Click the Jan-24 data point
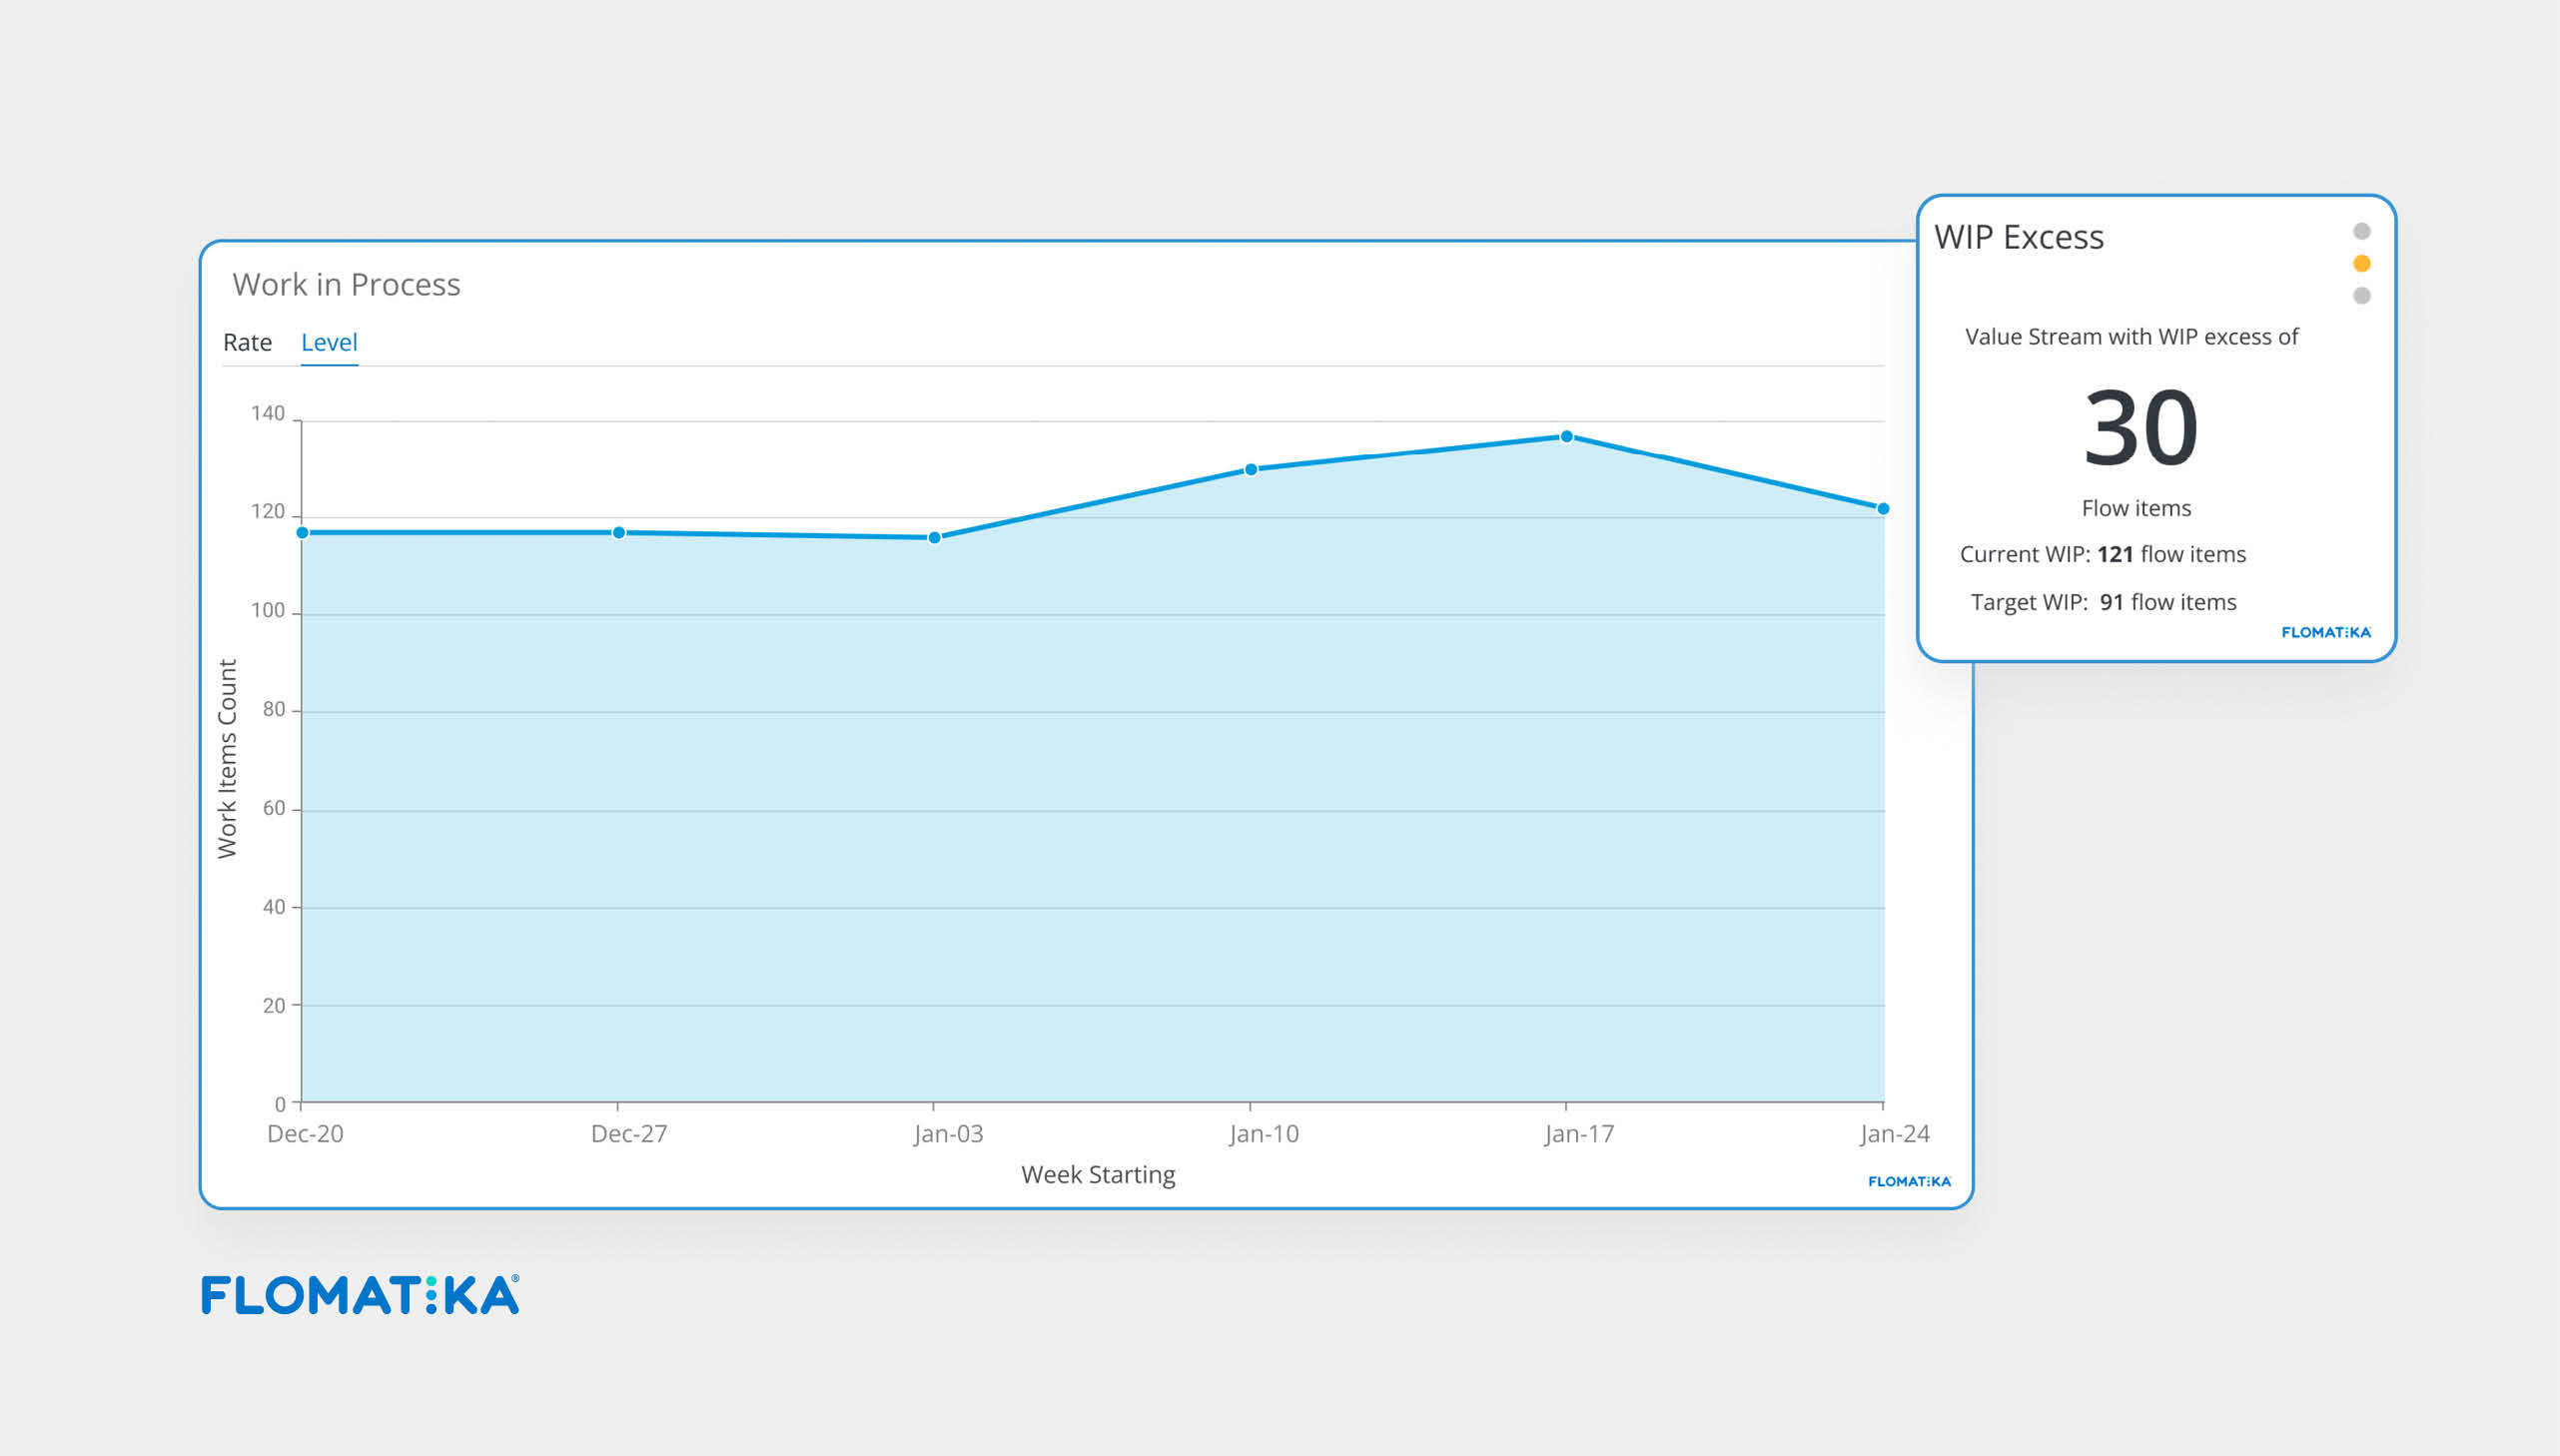Viewport: 2560px width, 1456px height. click(x=1882, y=509)
